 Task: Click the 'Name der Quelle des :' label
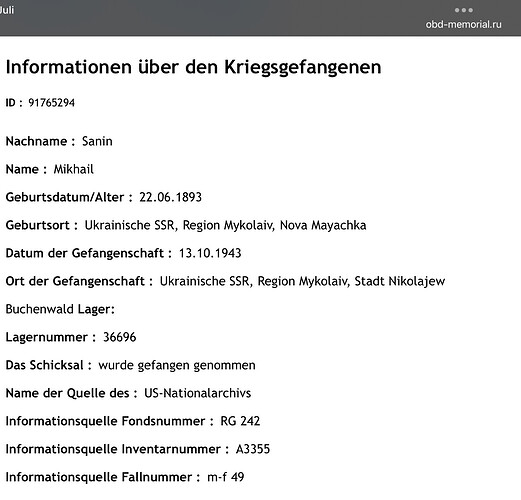[x=72, y=393]
